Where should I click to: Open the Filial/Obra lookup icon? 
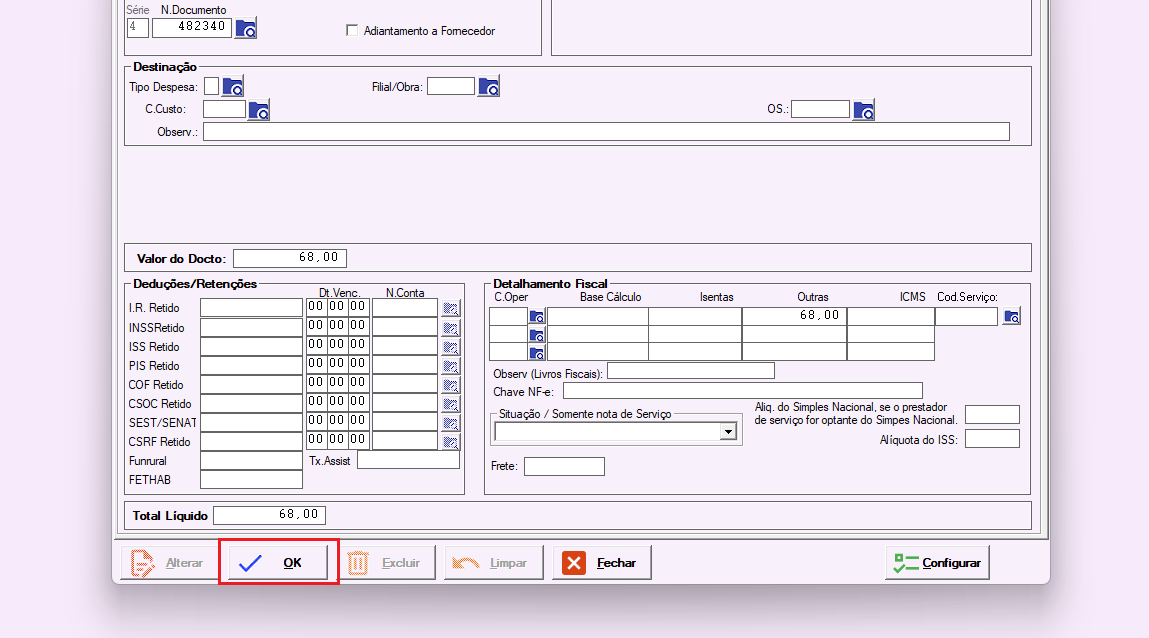click(x=489, y=86)
